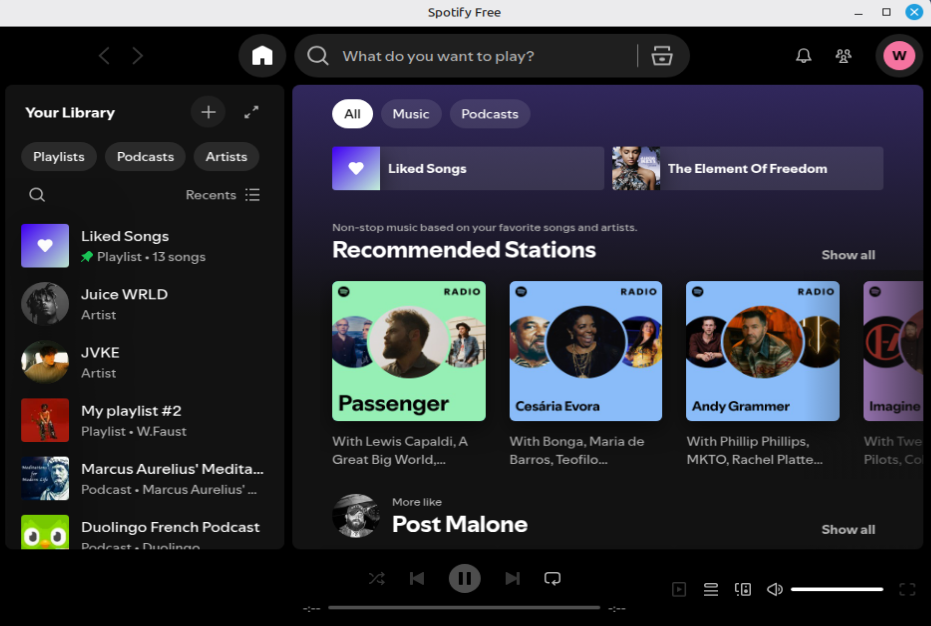931x626 pixels.
Task: Open the Friend Activity icon
Action: [x=843, y=56]
